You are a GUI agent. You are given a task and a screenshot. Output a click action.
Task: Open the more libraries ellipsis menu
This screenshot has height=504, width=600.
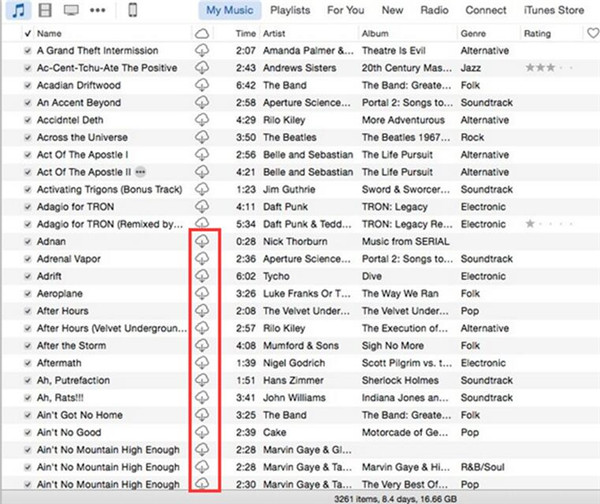click(x=98, y=10)
